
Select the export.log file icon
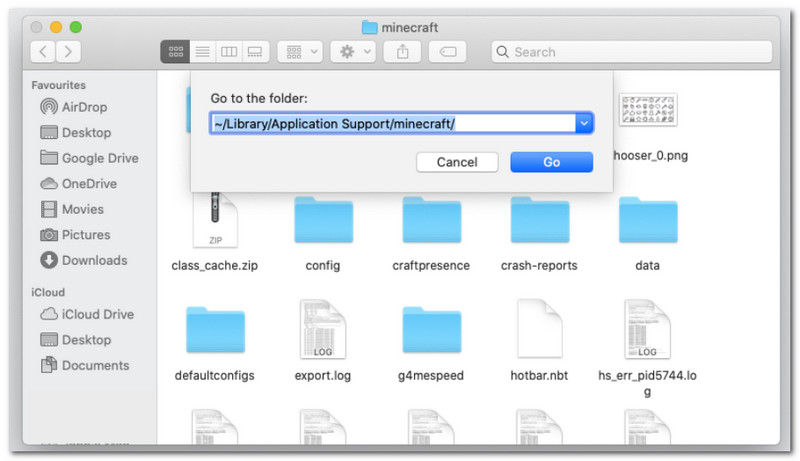[x=323, y=329]
